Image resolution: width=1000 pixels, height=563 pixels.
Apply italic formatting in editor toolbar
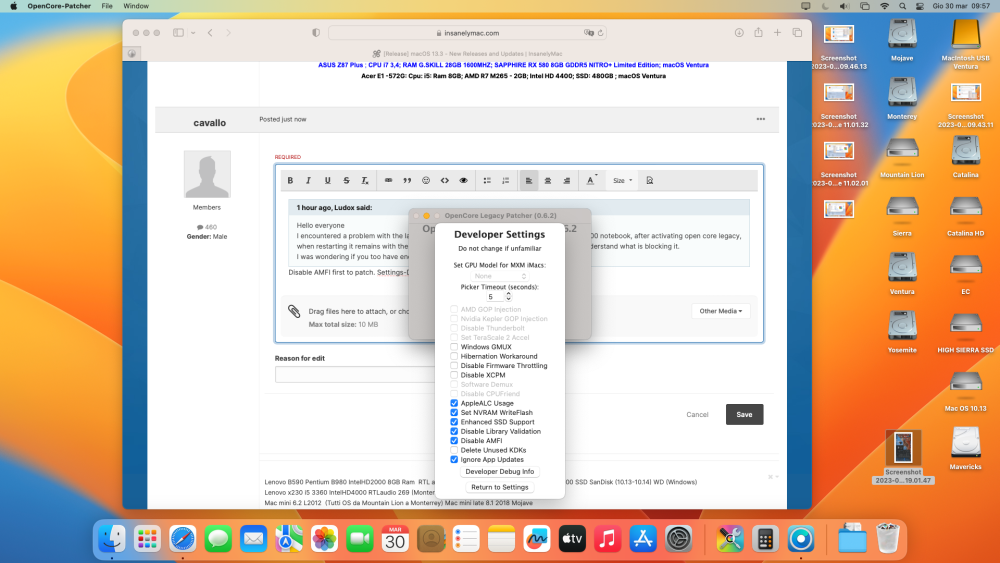(309, 180)
